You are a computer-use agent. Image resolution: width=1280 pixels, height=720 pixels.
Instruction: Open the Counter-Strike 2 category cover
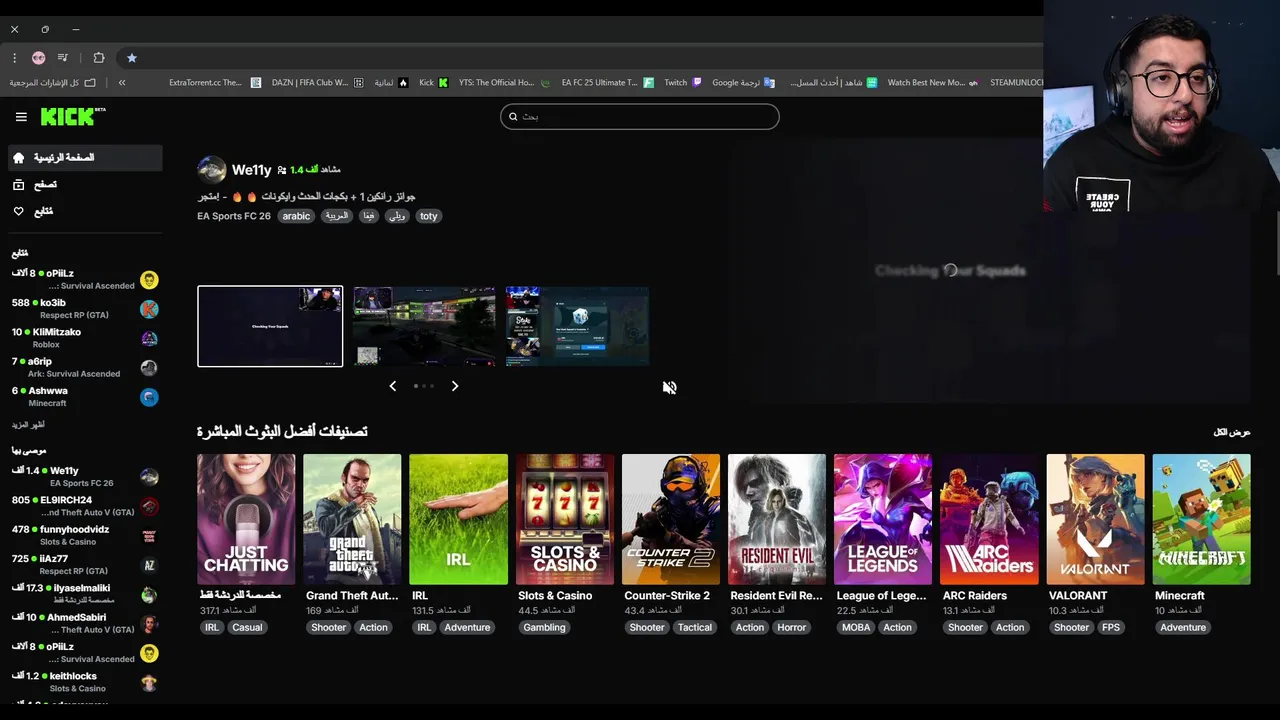[x=671, y=519]
